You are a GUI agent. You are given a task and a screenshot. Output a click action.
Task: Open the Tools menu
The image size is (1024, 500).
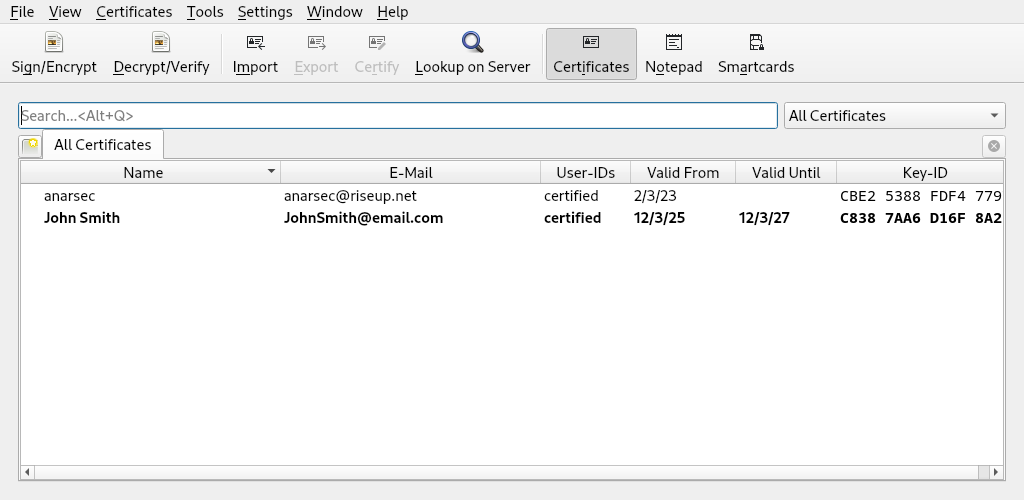[x=205, y=12]
